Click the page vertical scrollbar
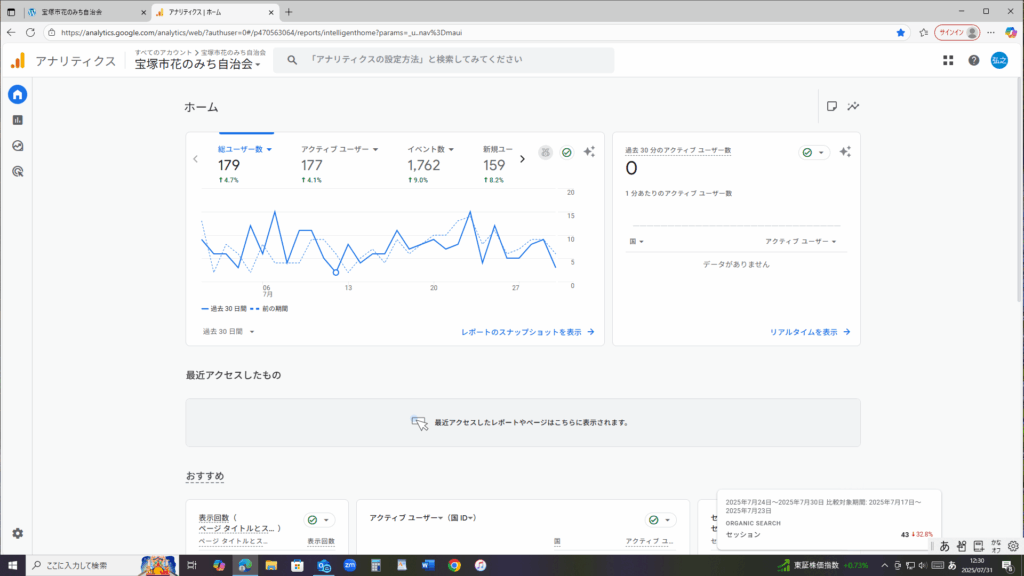The image size is (1024, 576). click(1020, 189)
